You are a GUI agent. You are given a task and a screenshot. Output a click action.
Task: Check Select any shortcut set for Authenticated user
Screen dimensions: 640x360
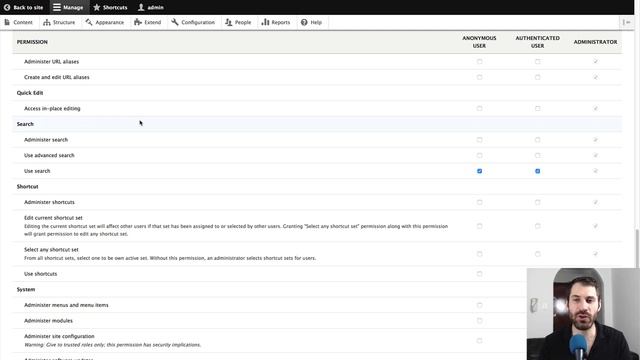point(538,254)
